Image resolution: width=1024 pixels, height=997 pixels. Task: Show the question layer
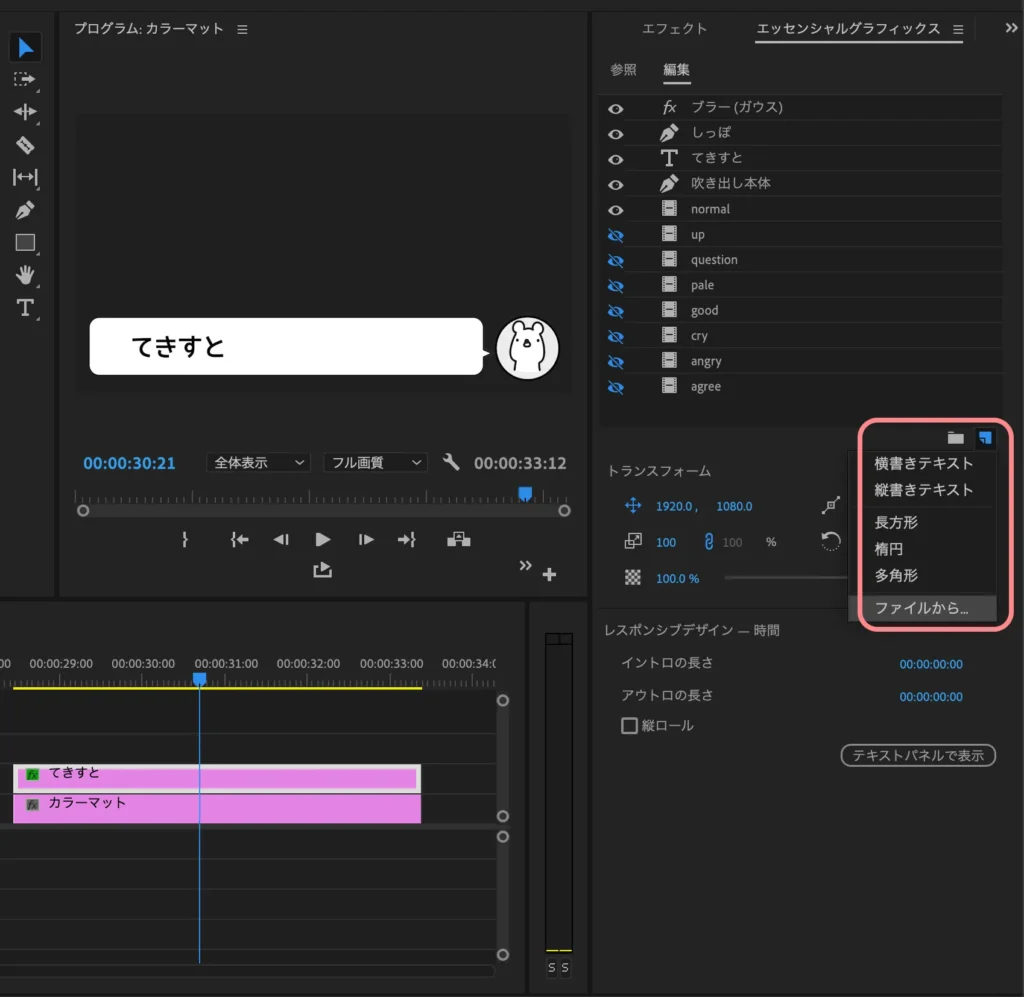point(616,261)
